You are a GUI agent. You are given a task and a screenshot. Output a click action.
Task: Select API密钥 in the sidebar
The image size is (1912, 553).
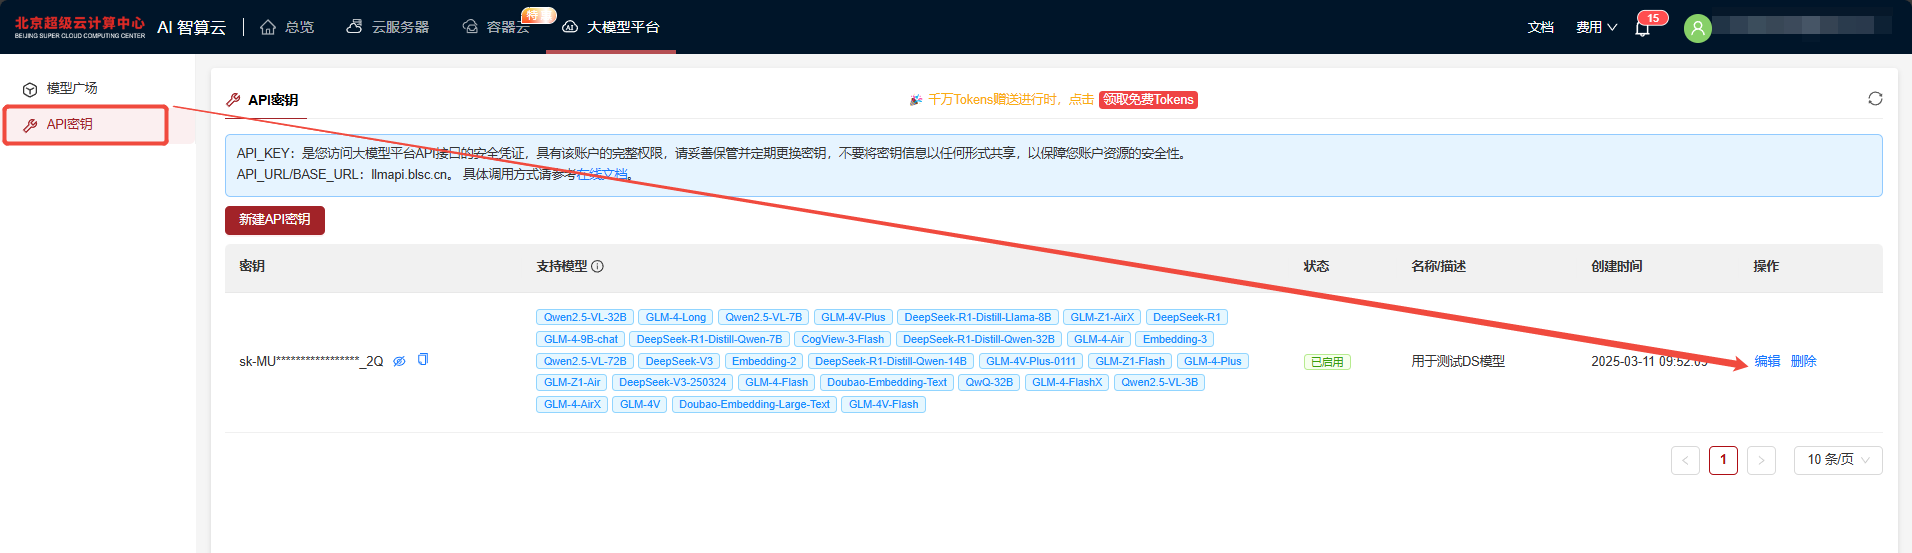click(70, 125)
